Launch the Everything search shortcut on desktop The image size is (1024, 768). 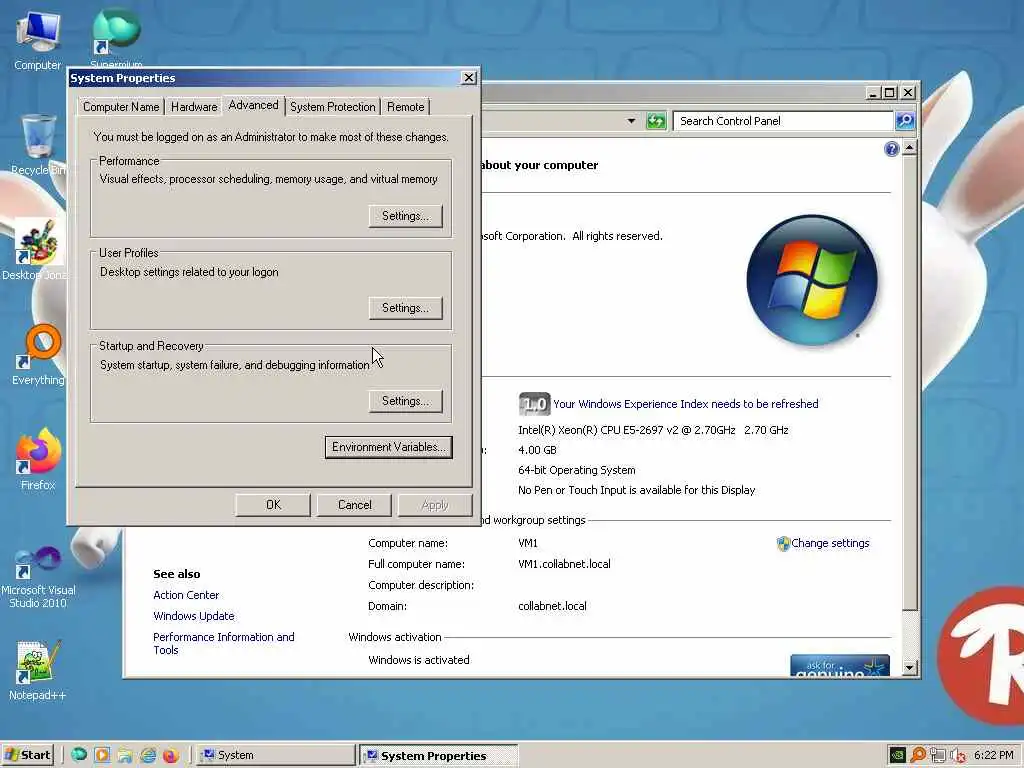pos(38,355)
